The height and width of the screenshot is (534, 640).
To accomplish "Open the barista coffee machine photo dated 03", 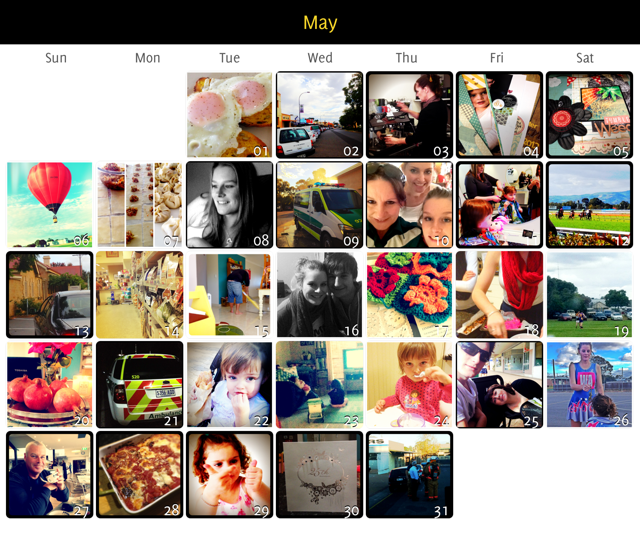I will click(x=409, y=115).
